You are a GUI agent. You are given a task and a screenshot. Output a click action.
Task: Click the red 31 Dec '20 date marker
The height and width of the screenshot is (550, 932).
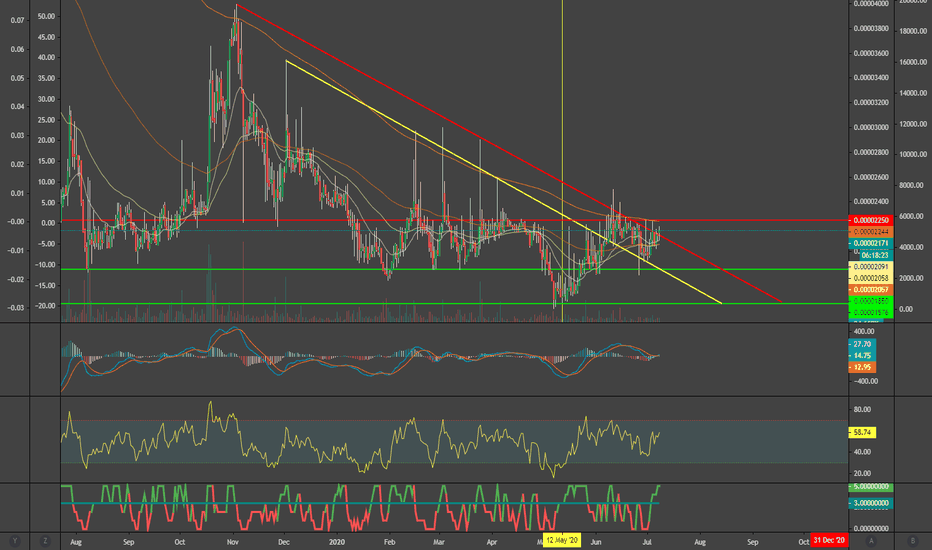tap(829, 540)
